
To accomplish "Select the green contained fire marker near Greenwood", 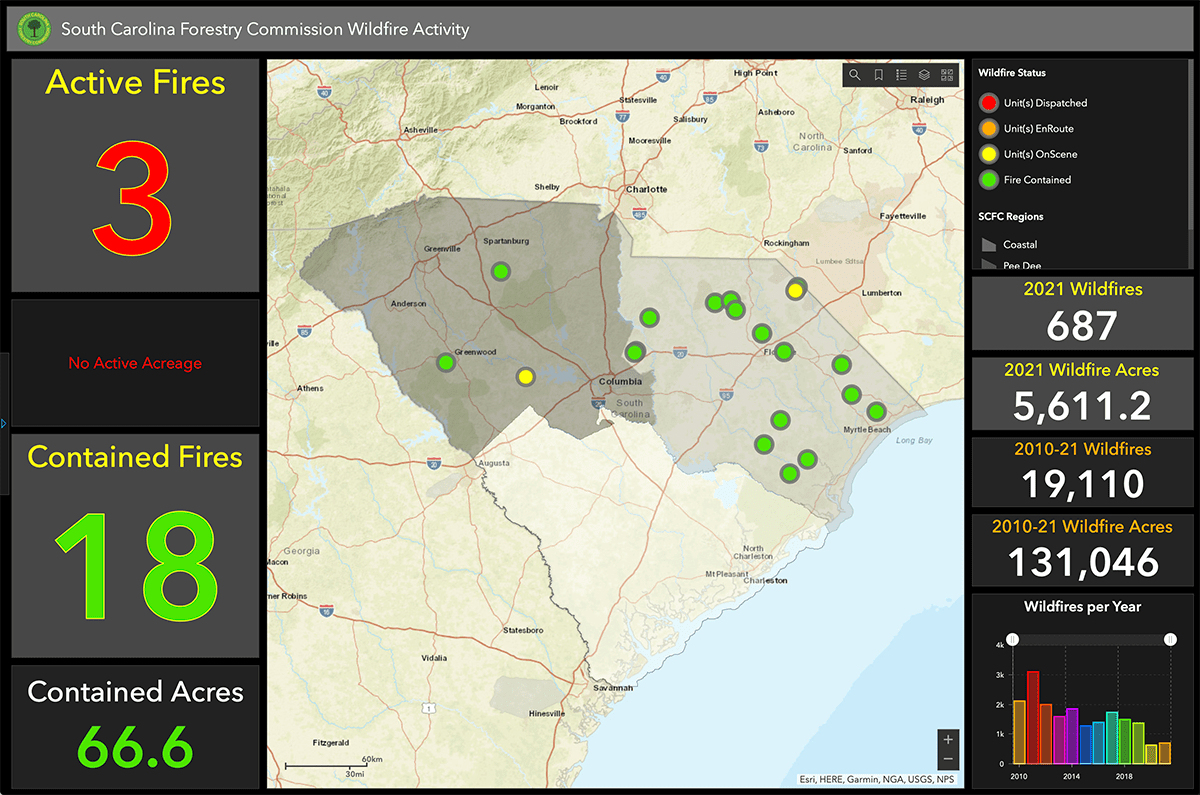I will (446, 362).
